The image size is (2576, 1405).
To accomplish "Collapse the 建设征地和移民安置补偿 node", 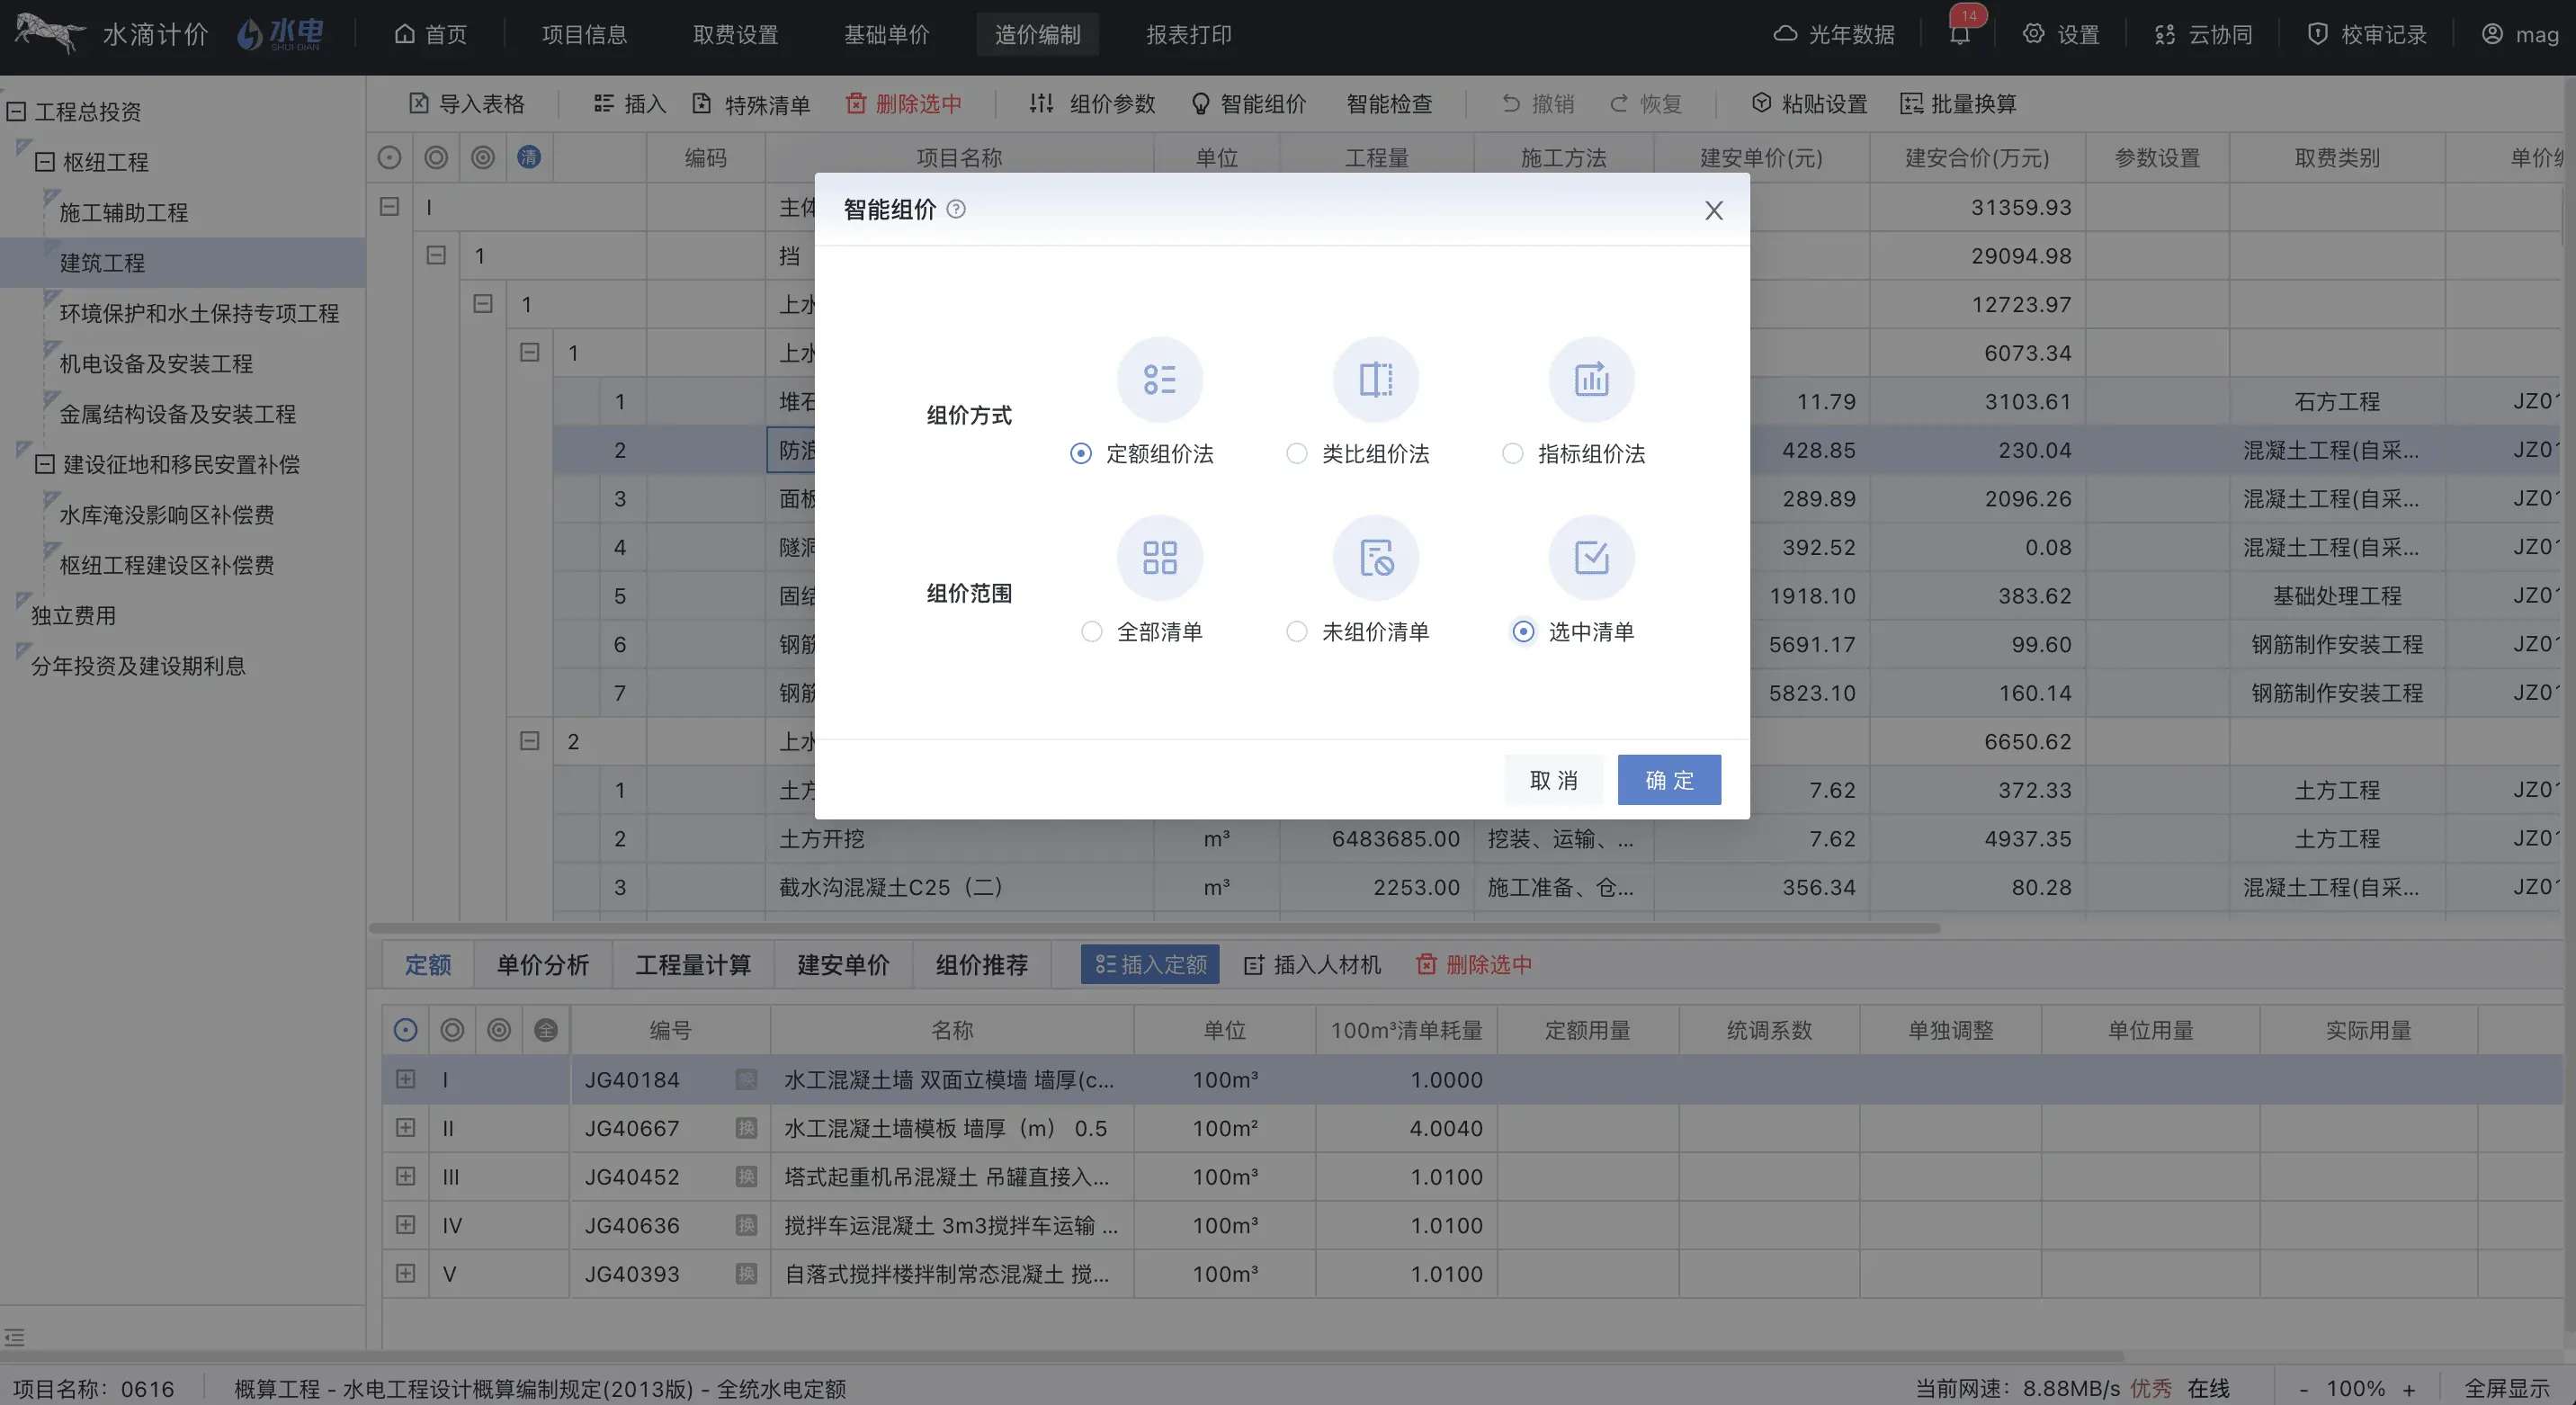I will [44, 464].
